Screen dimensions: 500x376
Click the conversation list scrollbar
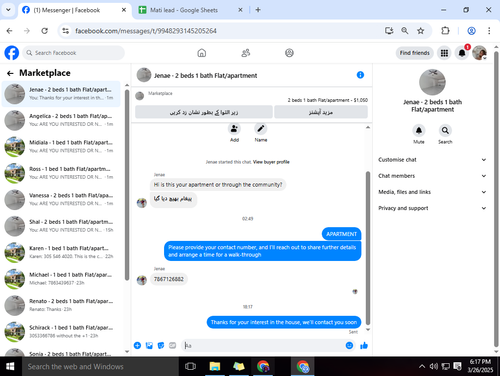pos(127,185)
